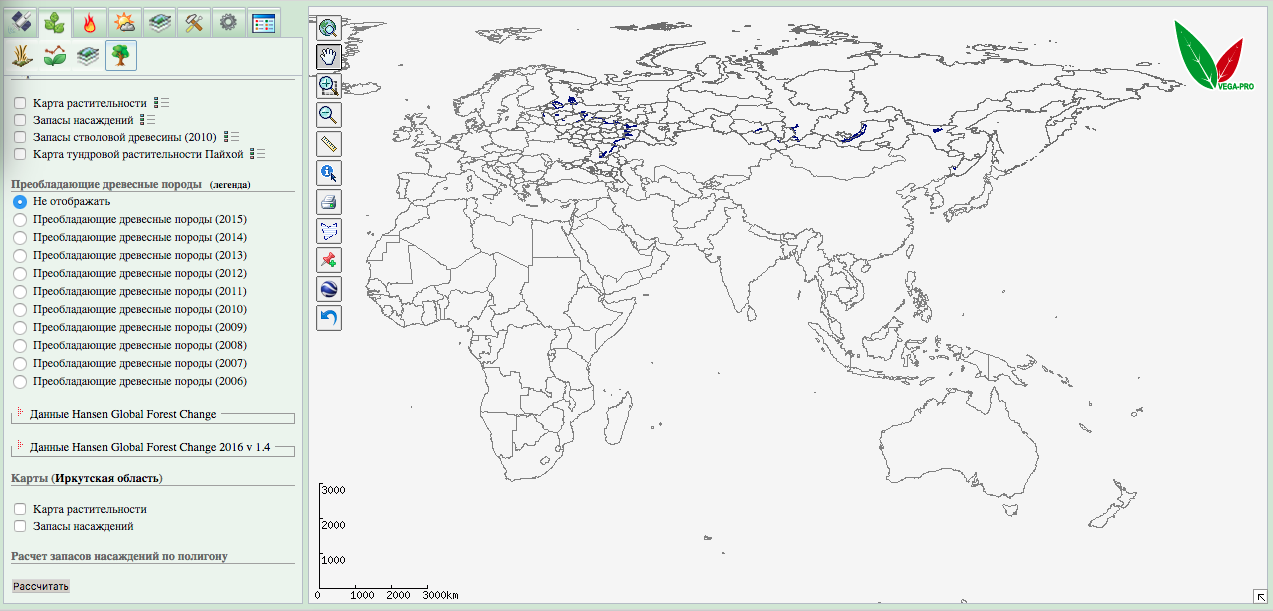Select the ruler measurement tool
Viewport: 1273px width, 611px height.
click(x=329, y=144)
